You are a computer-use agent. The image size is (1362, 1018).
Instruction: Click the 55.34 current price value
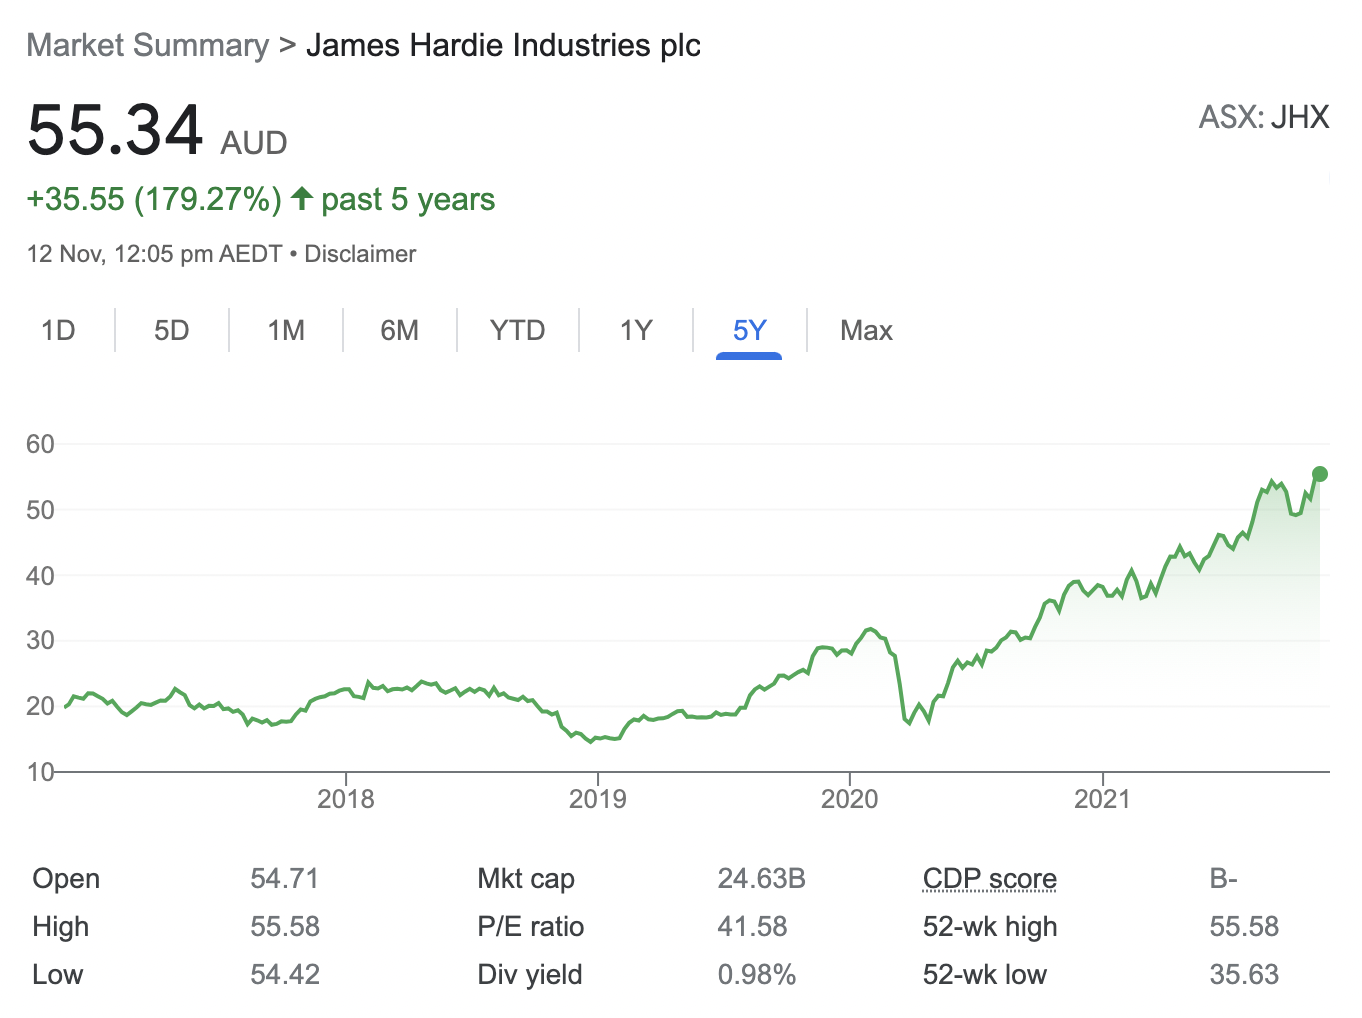click(x=115, y=131)
